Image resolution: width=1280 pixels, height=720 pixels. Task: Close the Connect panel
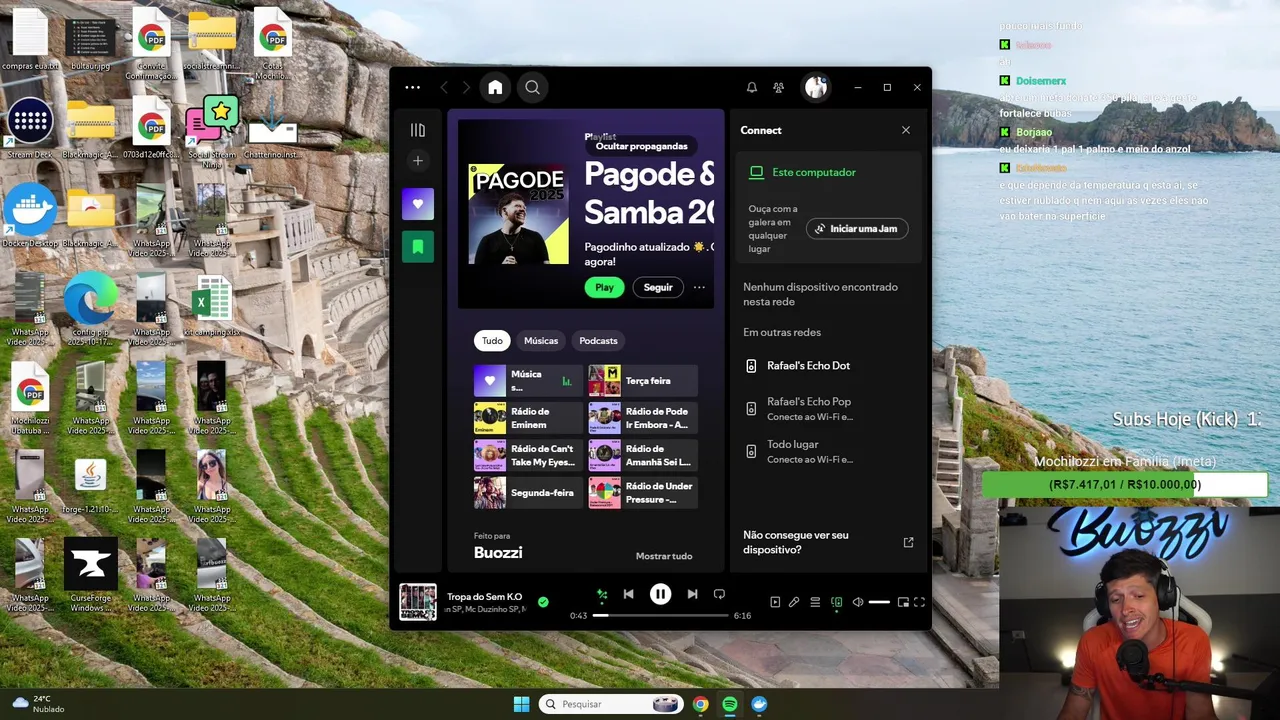coord(906,130)
